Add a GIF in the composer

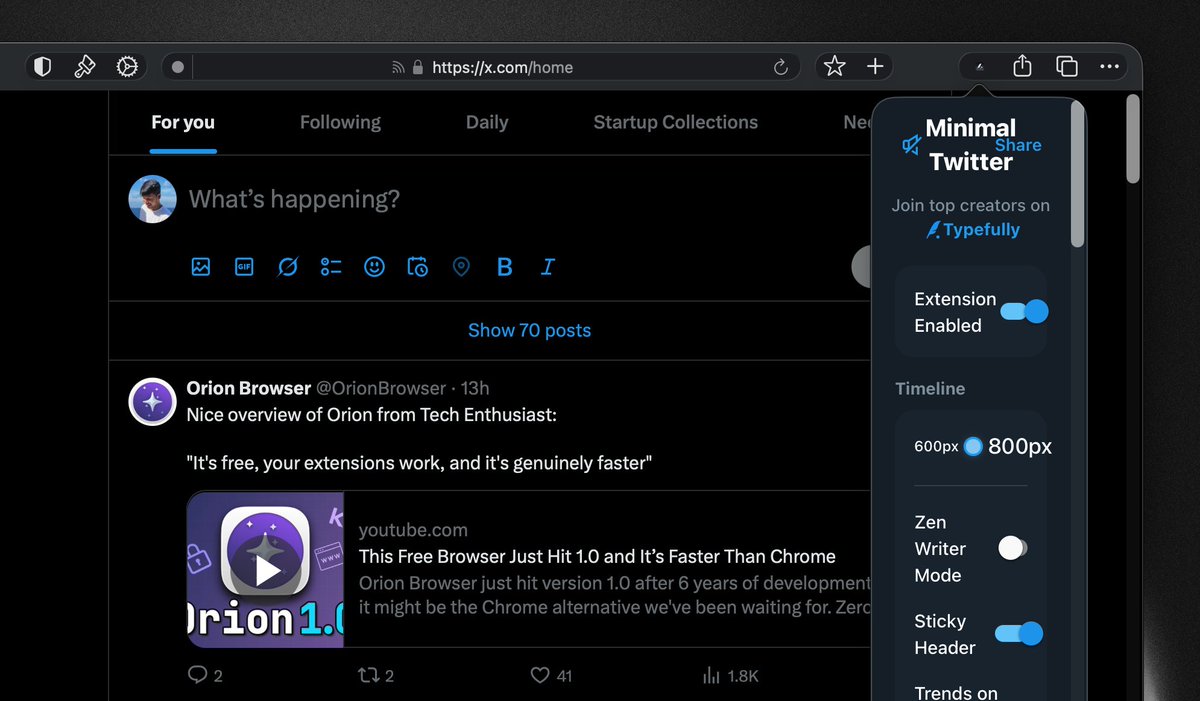pos(244,267)
